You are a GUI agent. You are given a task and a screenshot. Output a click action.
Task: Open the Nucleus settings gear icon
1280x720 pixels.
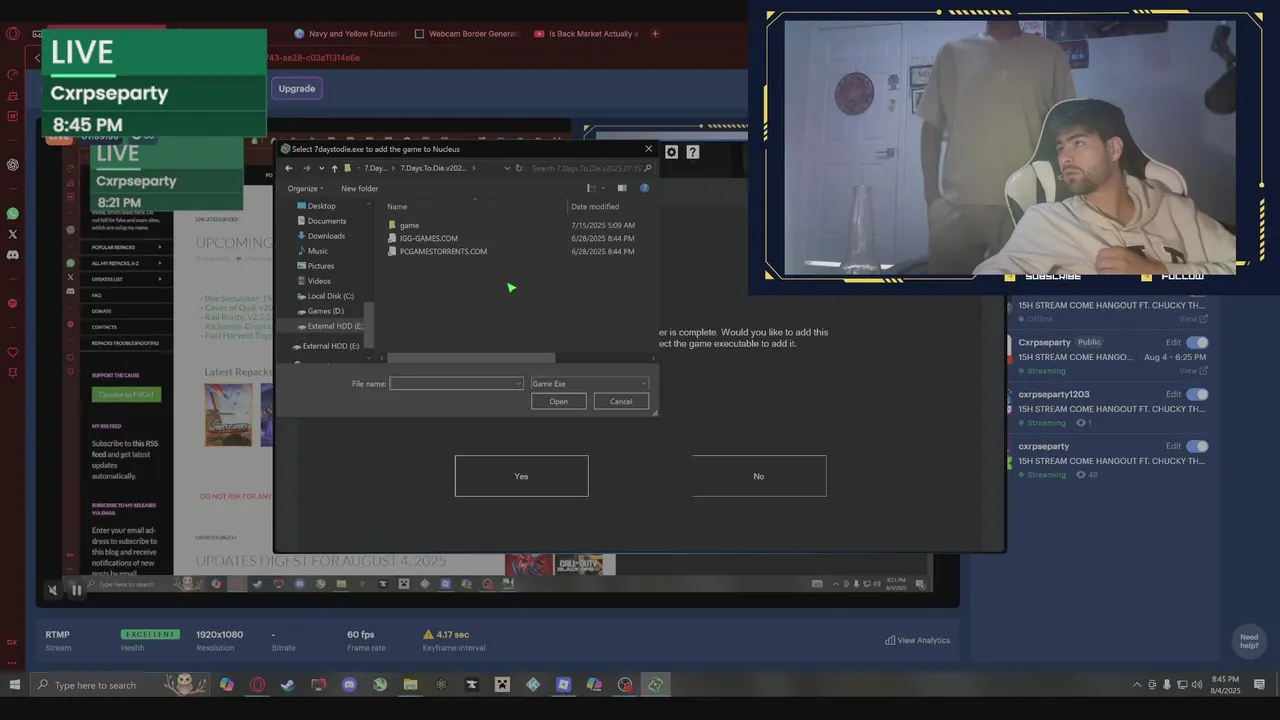coord(671,152)
